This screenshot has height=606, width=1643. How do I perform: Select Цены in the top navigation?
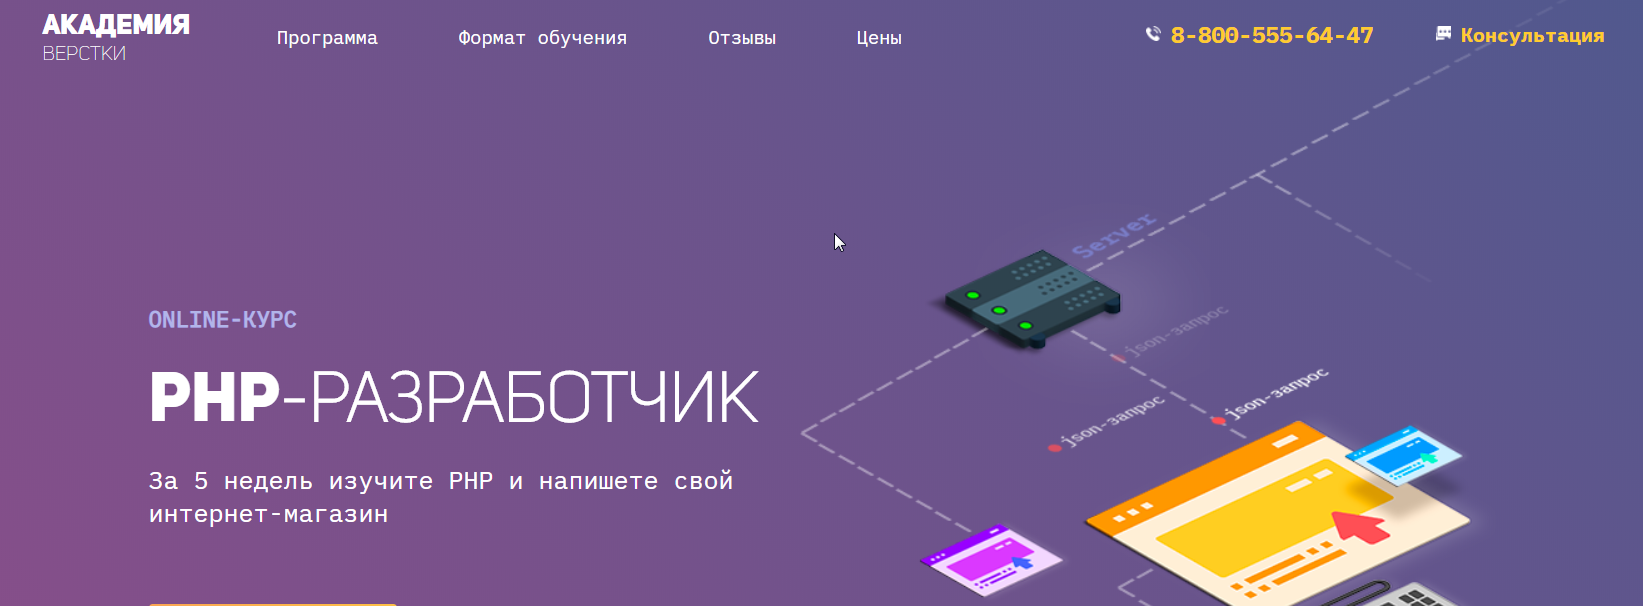[878, 38]
